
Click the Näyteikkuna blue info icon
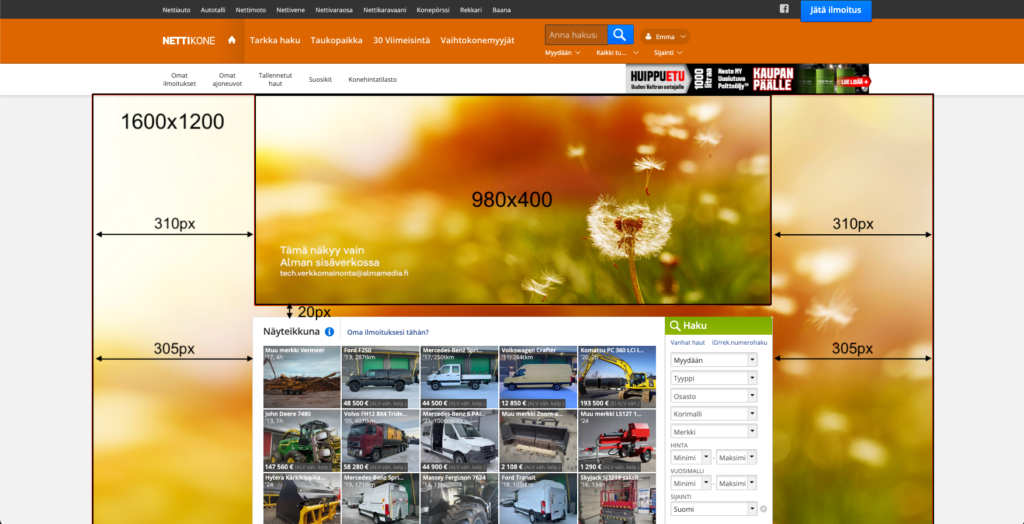point(329,332)
